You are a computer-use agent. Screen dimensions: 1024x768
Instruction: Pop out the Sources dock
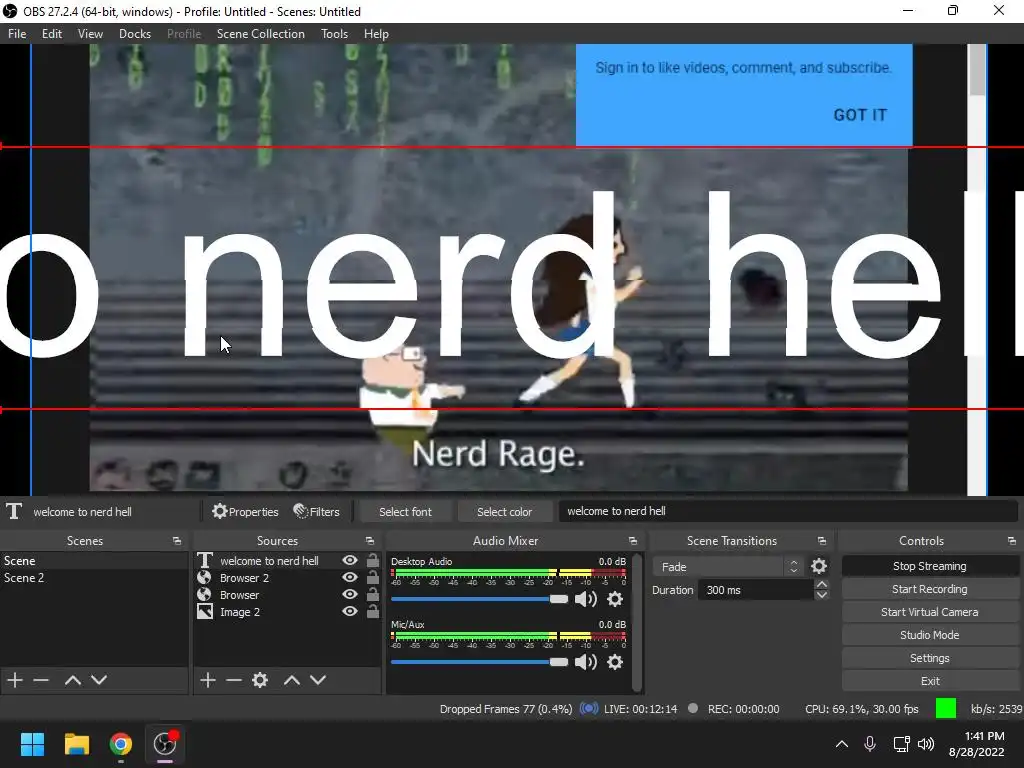[x=370, y=541]
